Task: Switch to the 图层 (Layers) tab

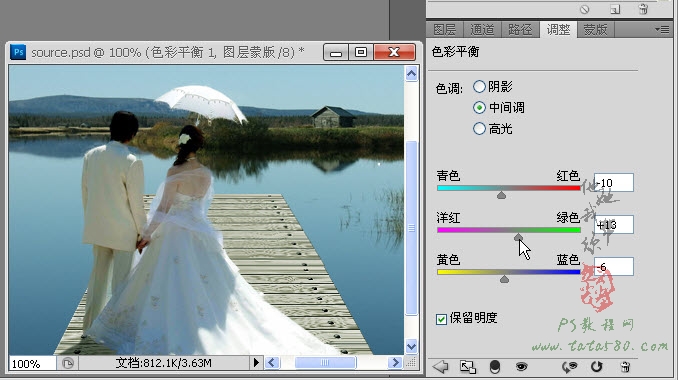Action: pyautogui.click(x=445, y=29)
